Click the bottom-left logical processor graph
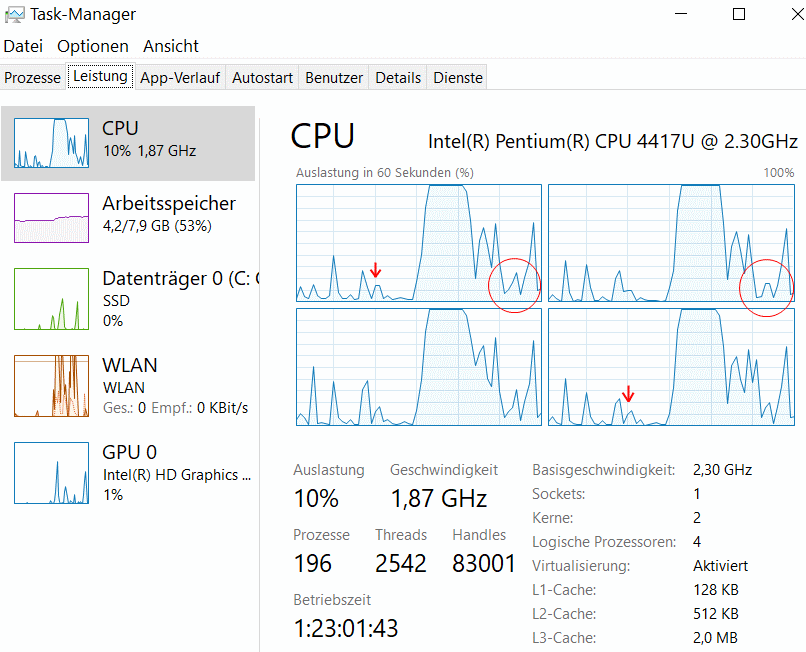 [x=419, y=367]
